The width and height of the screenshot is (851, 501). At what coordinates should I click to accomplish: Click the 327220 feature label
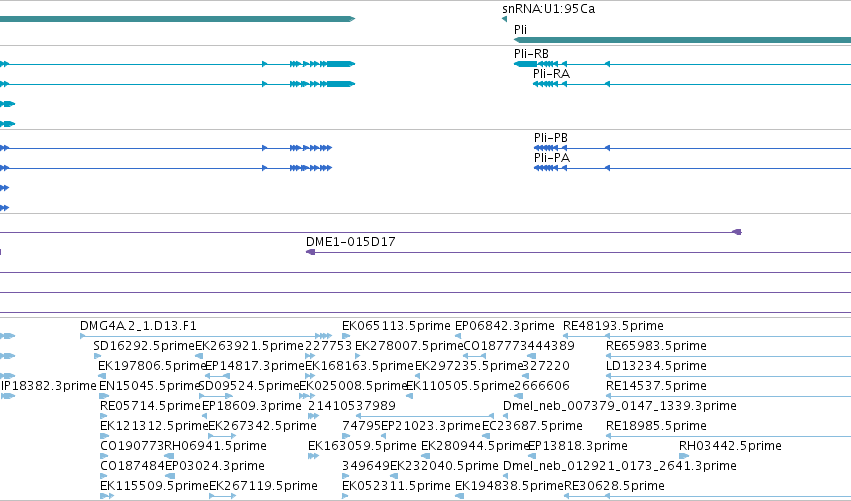click(x=546, y=366)
